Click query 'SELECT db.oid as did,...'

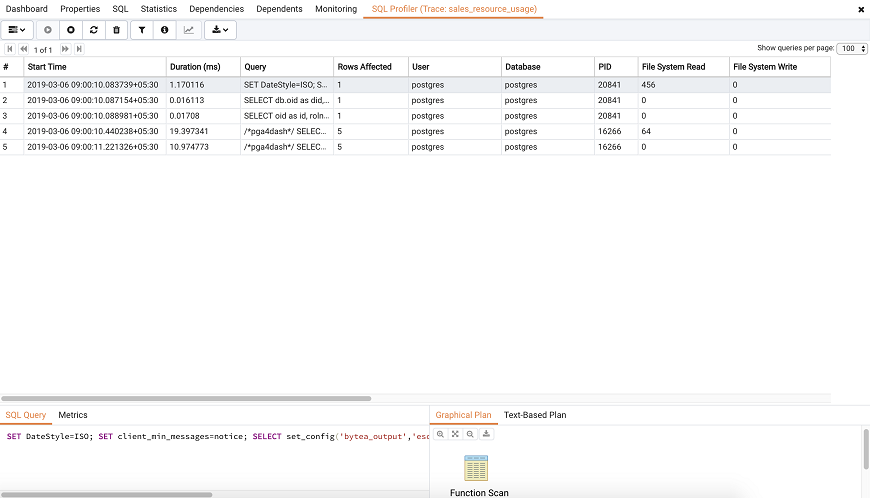286,100
